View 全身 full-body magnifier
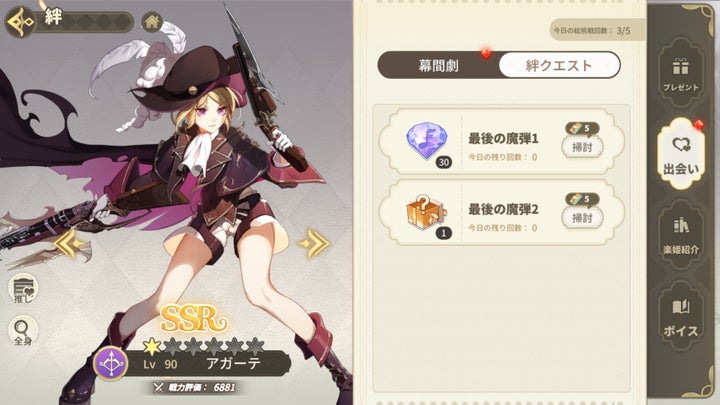 (x=23, y=331)
